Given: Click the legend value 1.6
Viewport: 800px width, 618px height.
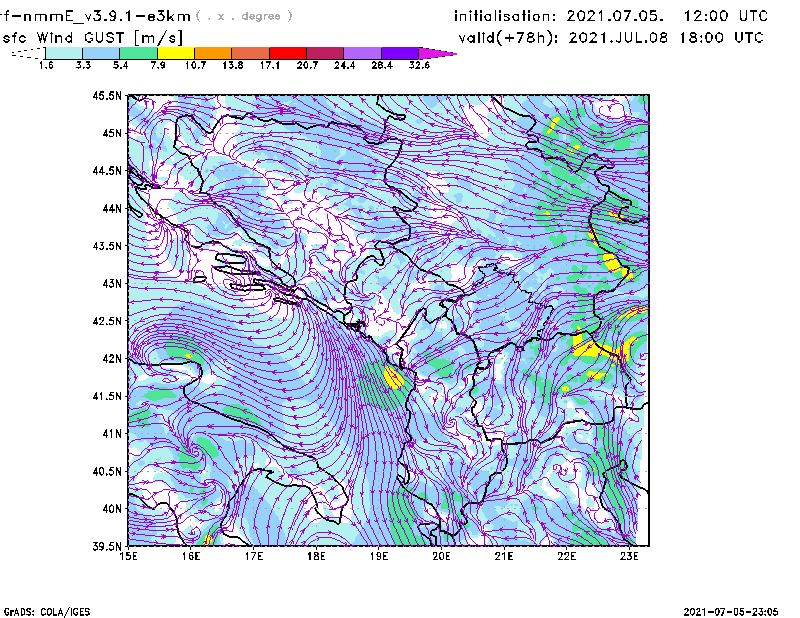Looking at the screenshot, I should 46,65.
